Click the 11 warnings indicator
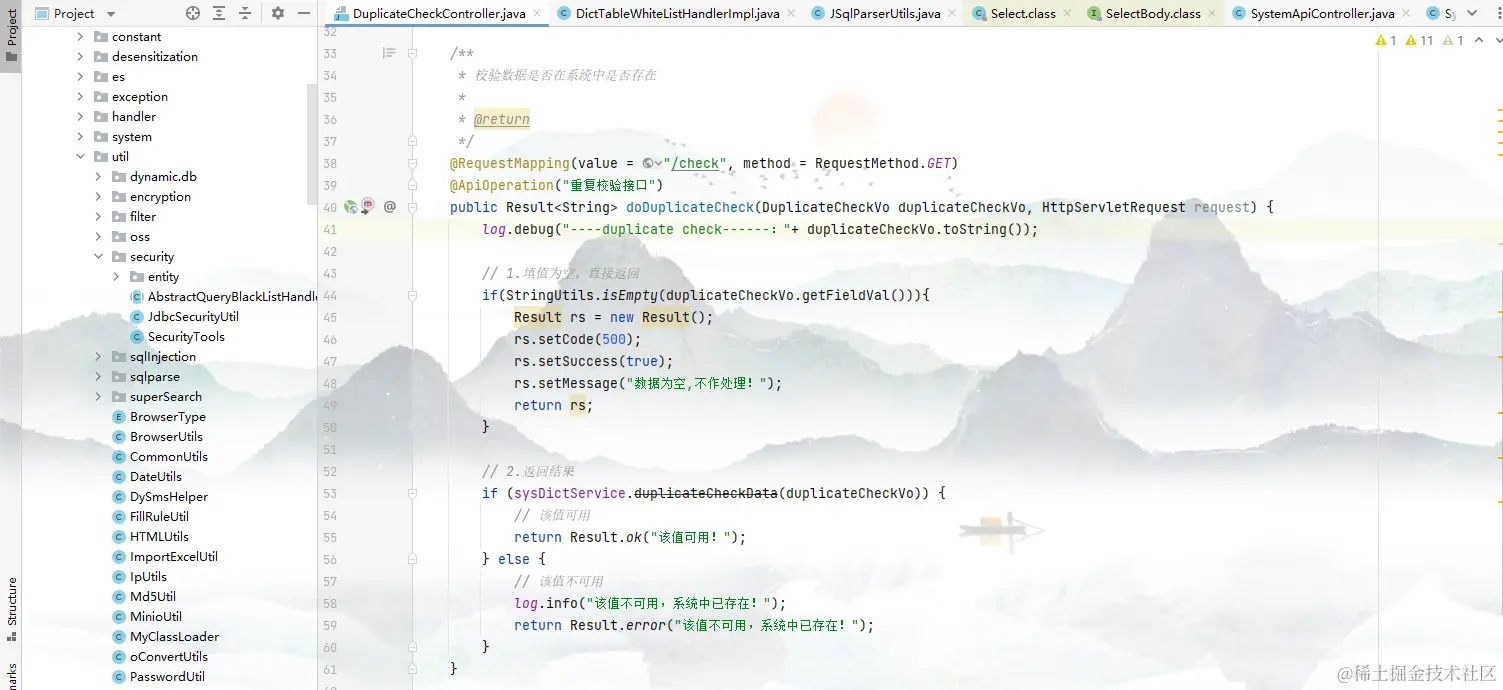The height and width of the screenshot is (690, 1503). point(1419,41)
